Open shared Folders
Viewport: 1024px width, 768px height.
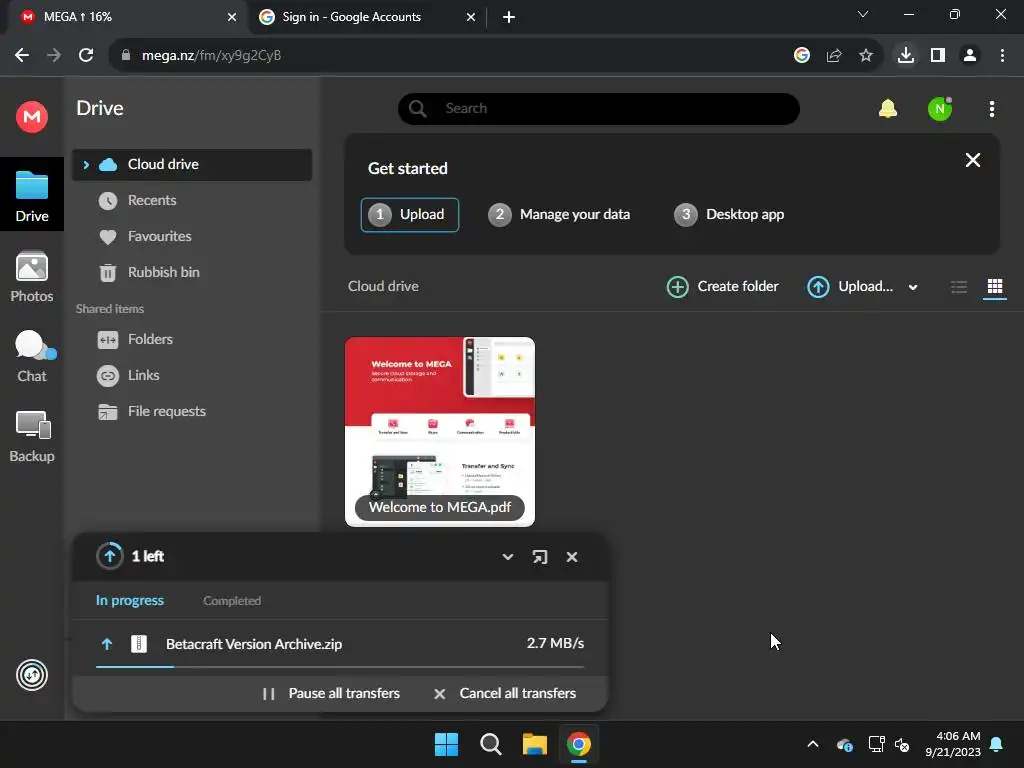(x=150, y=340)
